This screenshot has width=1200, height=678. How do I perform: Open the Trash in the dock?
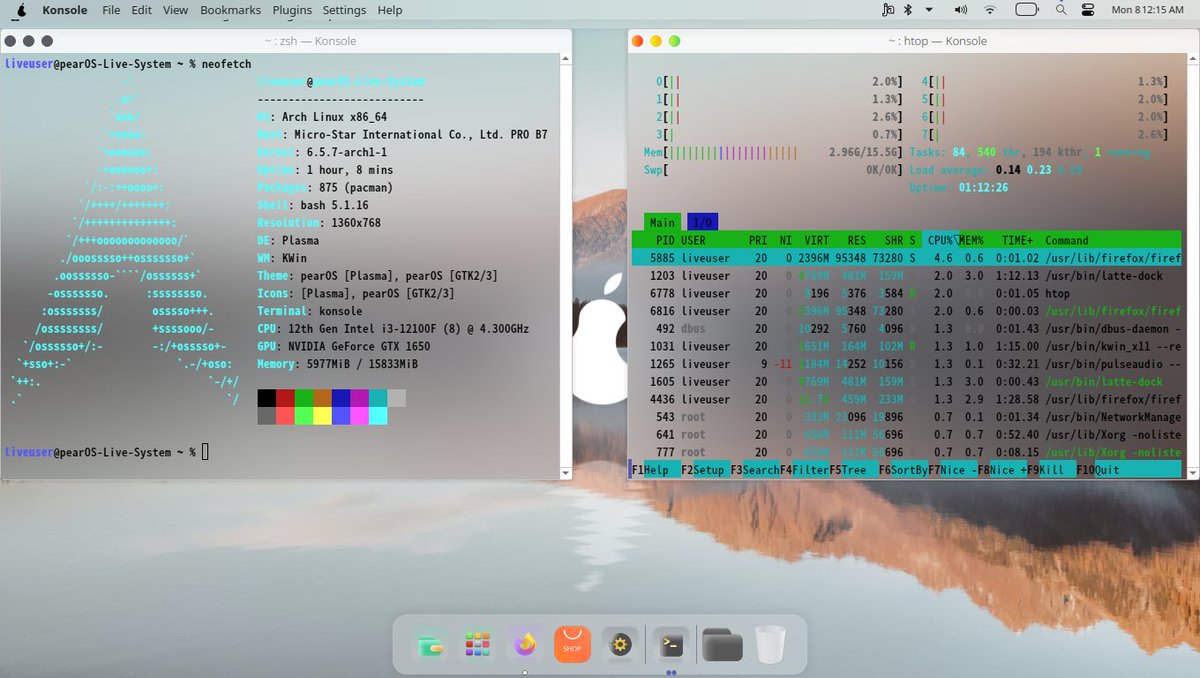[770, 645]
